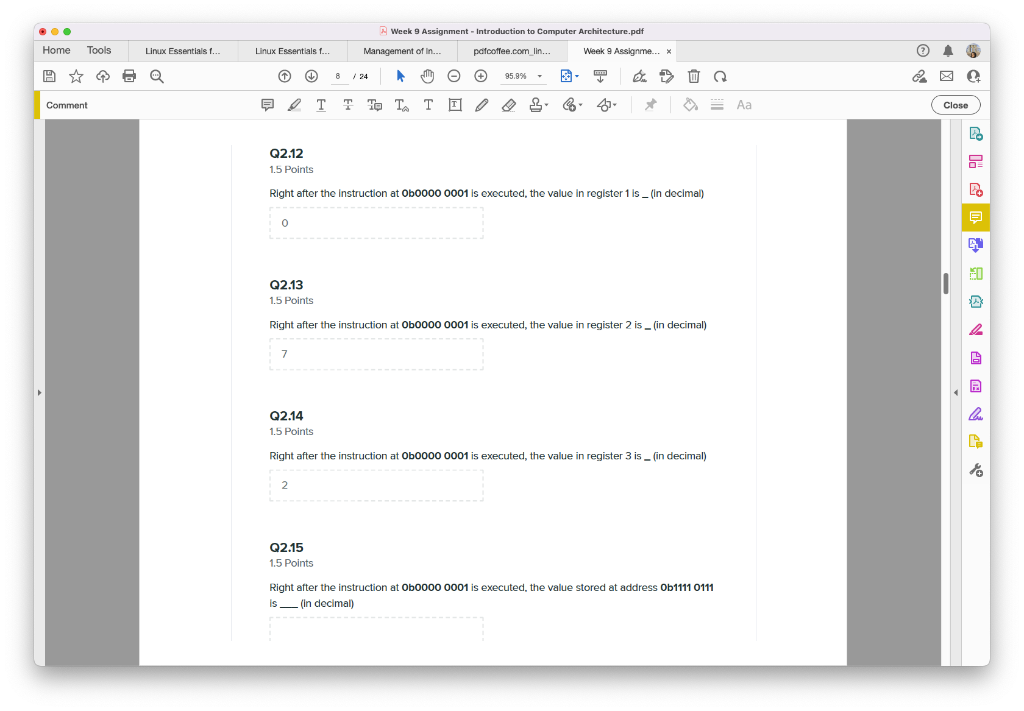
Task: Go to the next page
Action: coord(312,76)
